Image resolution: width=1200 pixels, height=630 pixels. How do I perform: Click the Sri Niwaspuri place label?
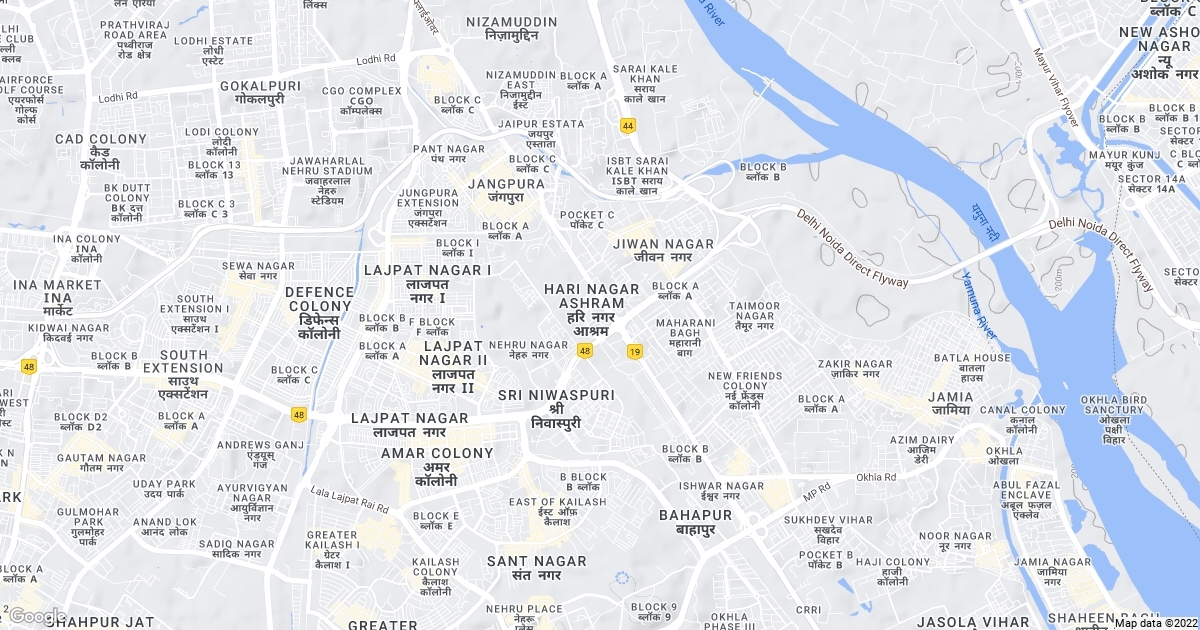pyautogui.click(x=556, y=409)
